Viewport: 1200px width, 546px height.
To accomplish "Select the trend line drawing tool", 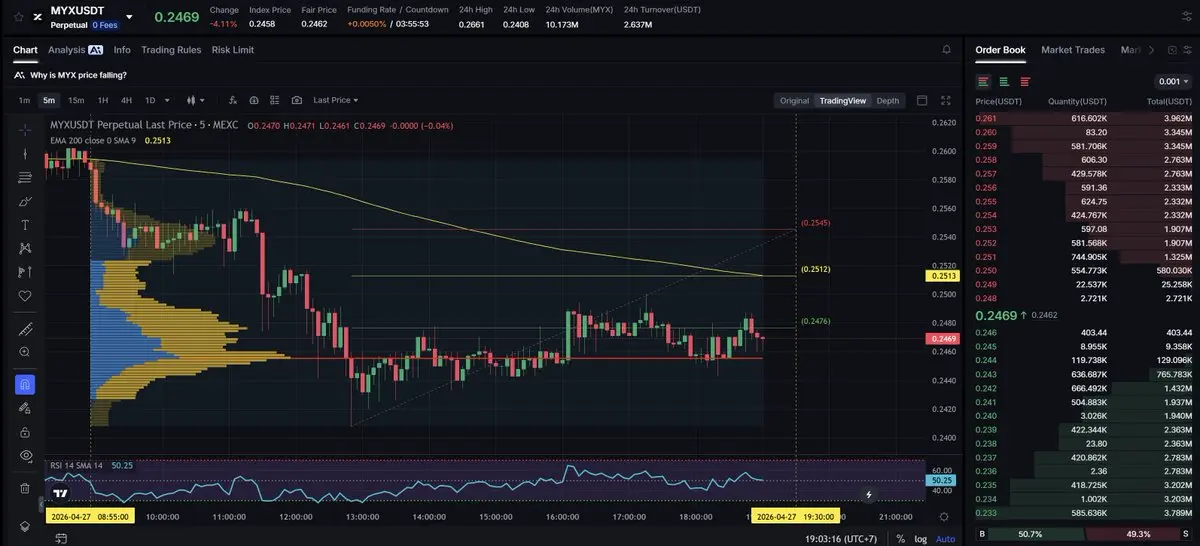I will (x=24, y=153).
